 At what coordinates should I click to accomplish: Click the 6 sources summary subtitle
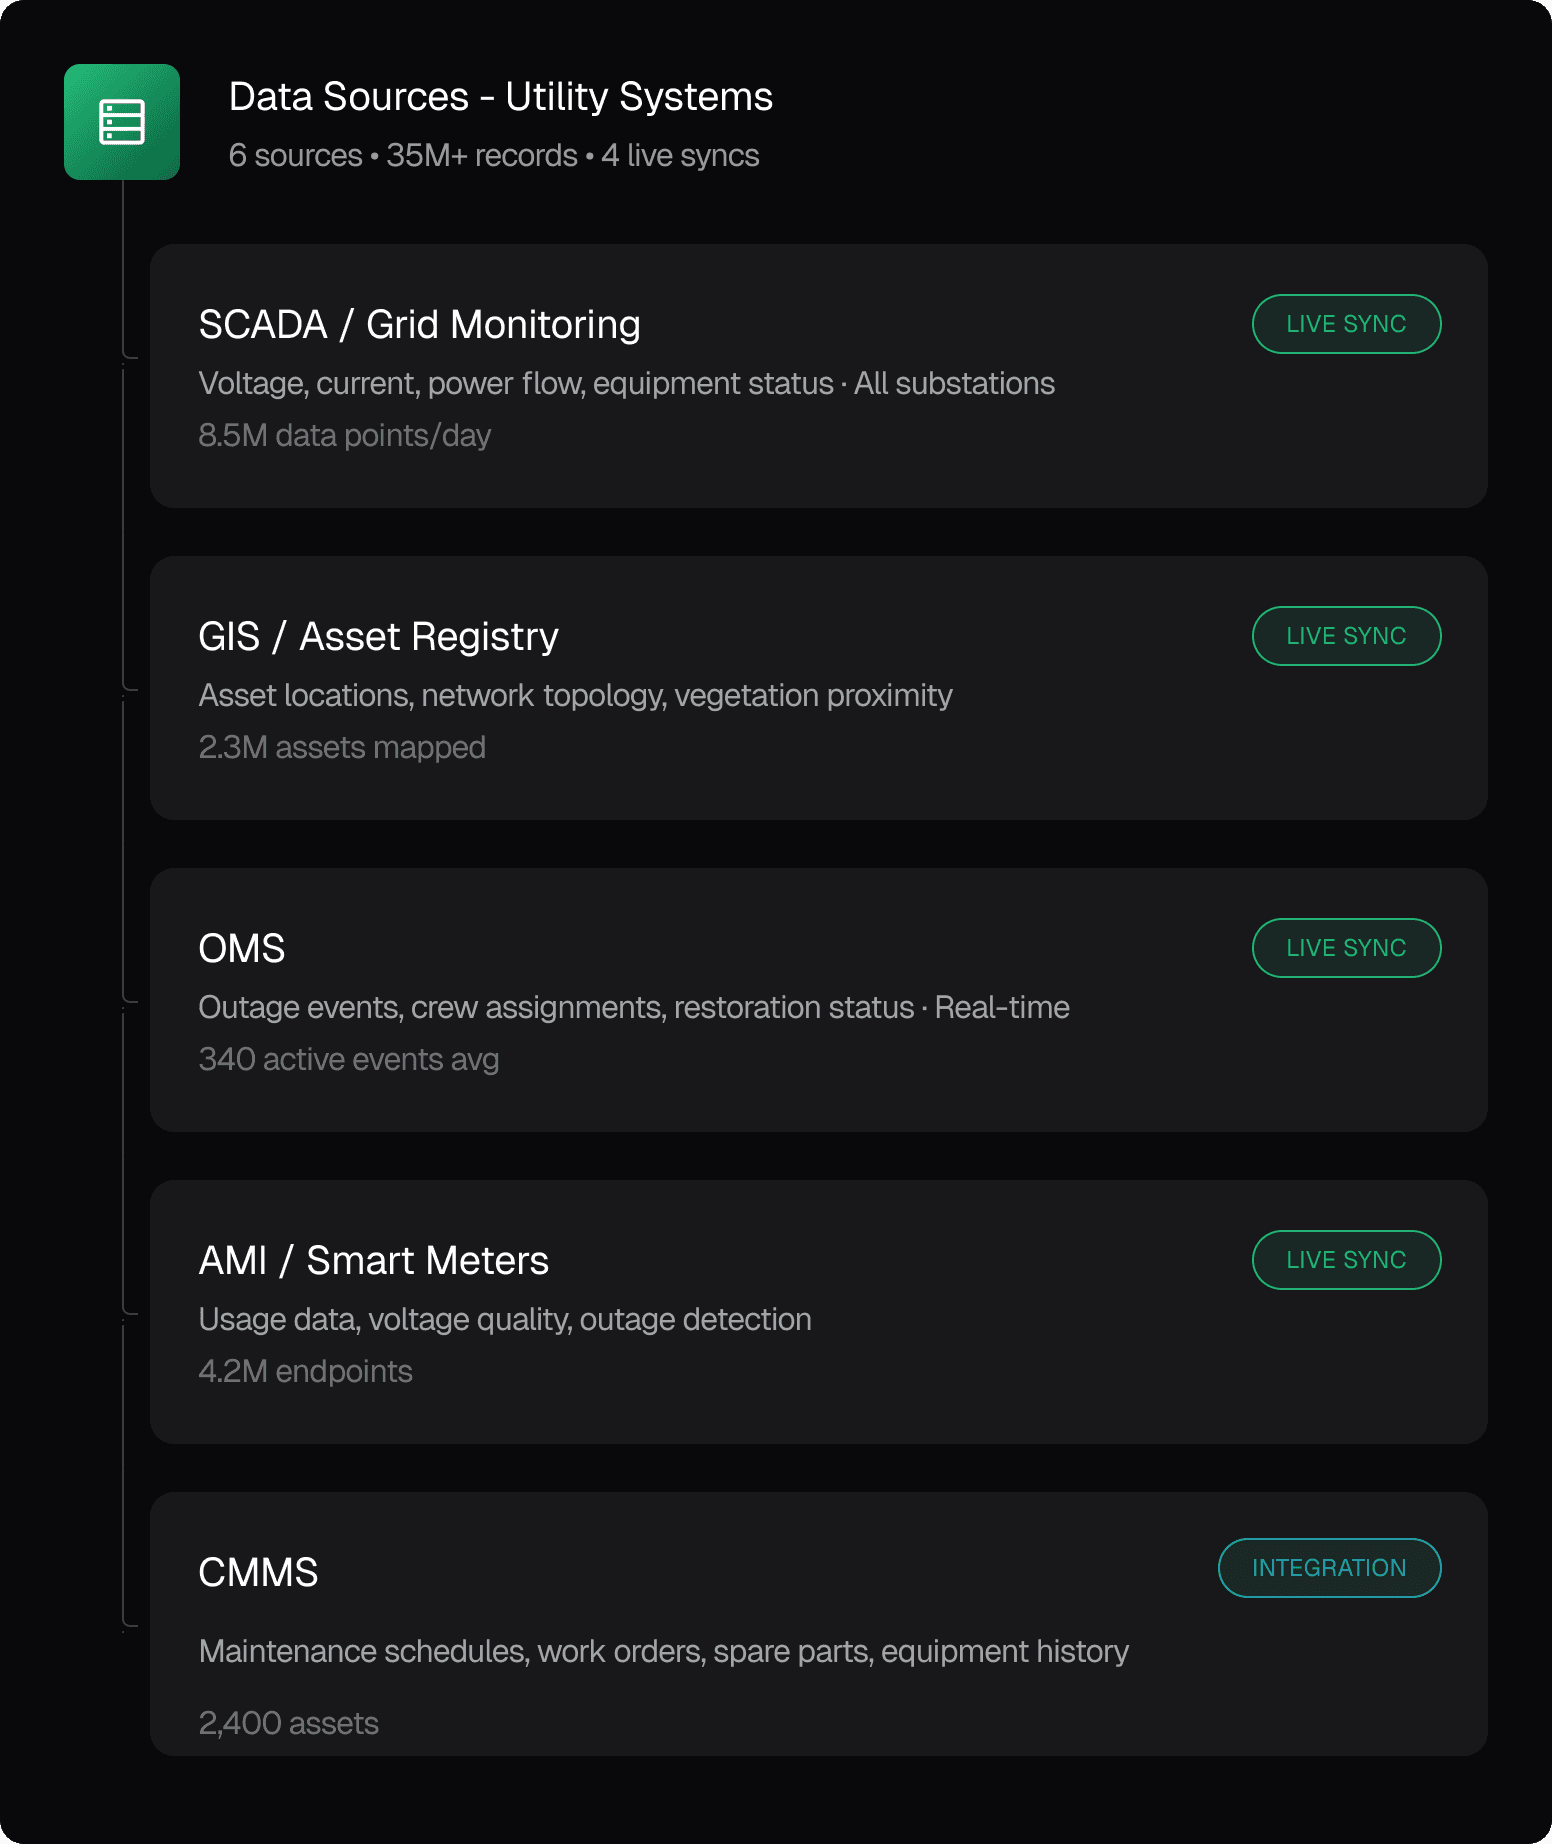(x=493, y=156)
